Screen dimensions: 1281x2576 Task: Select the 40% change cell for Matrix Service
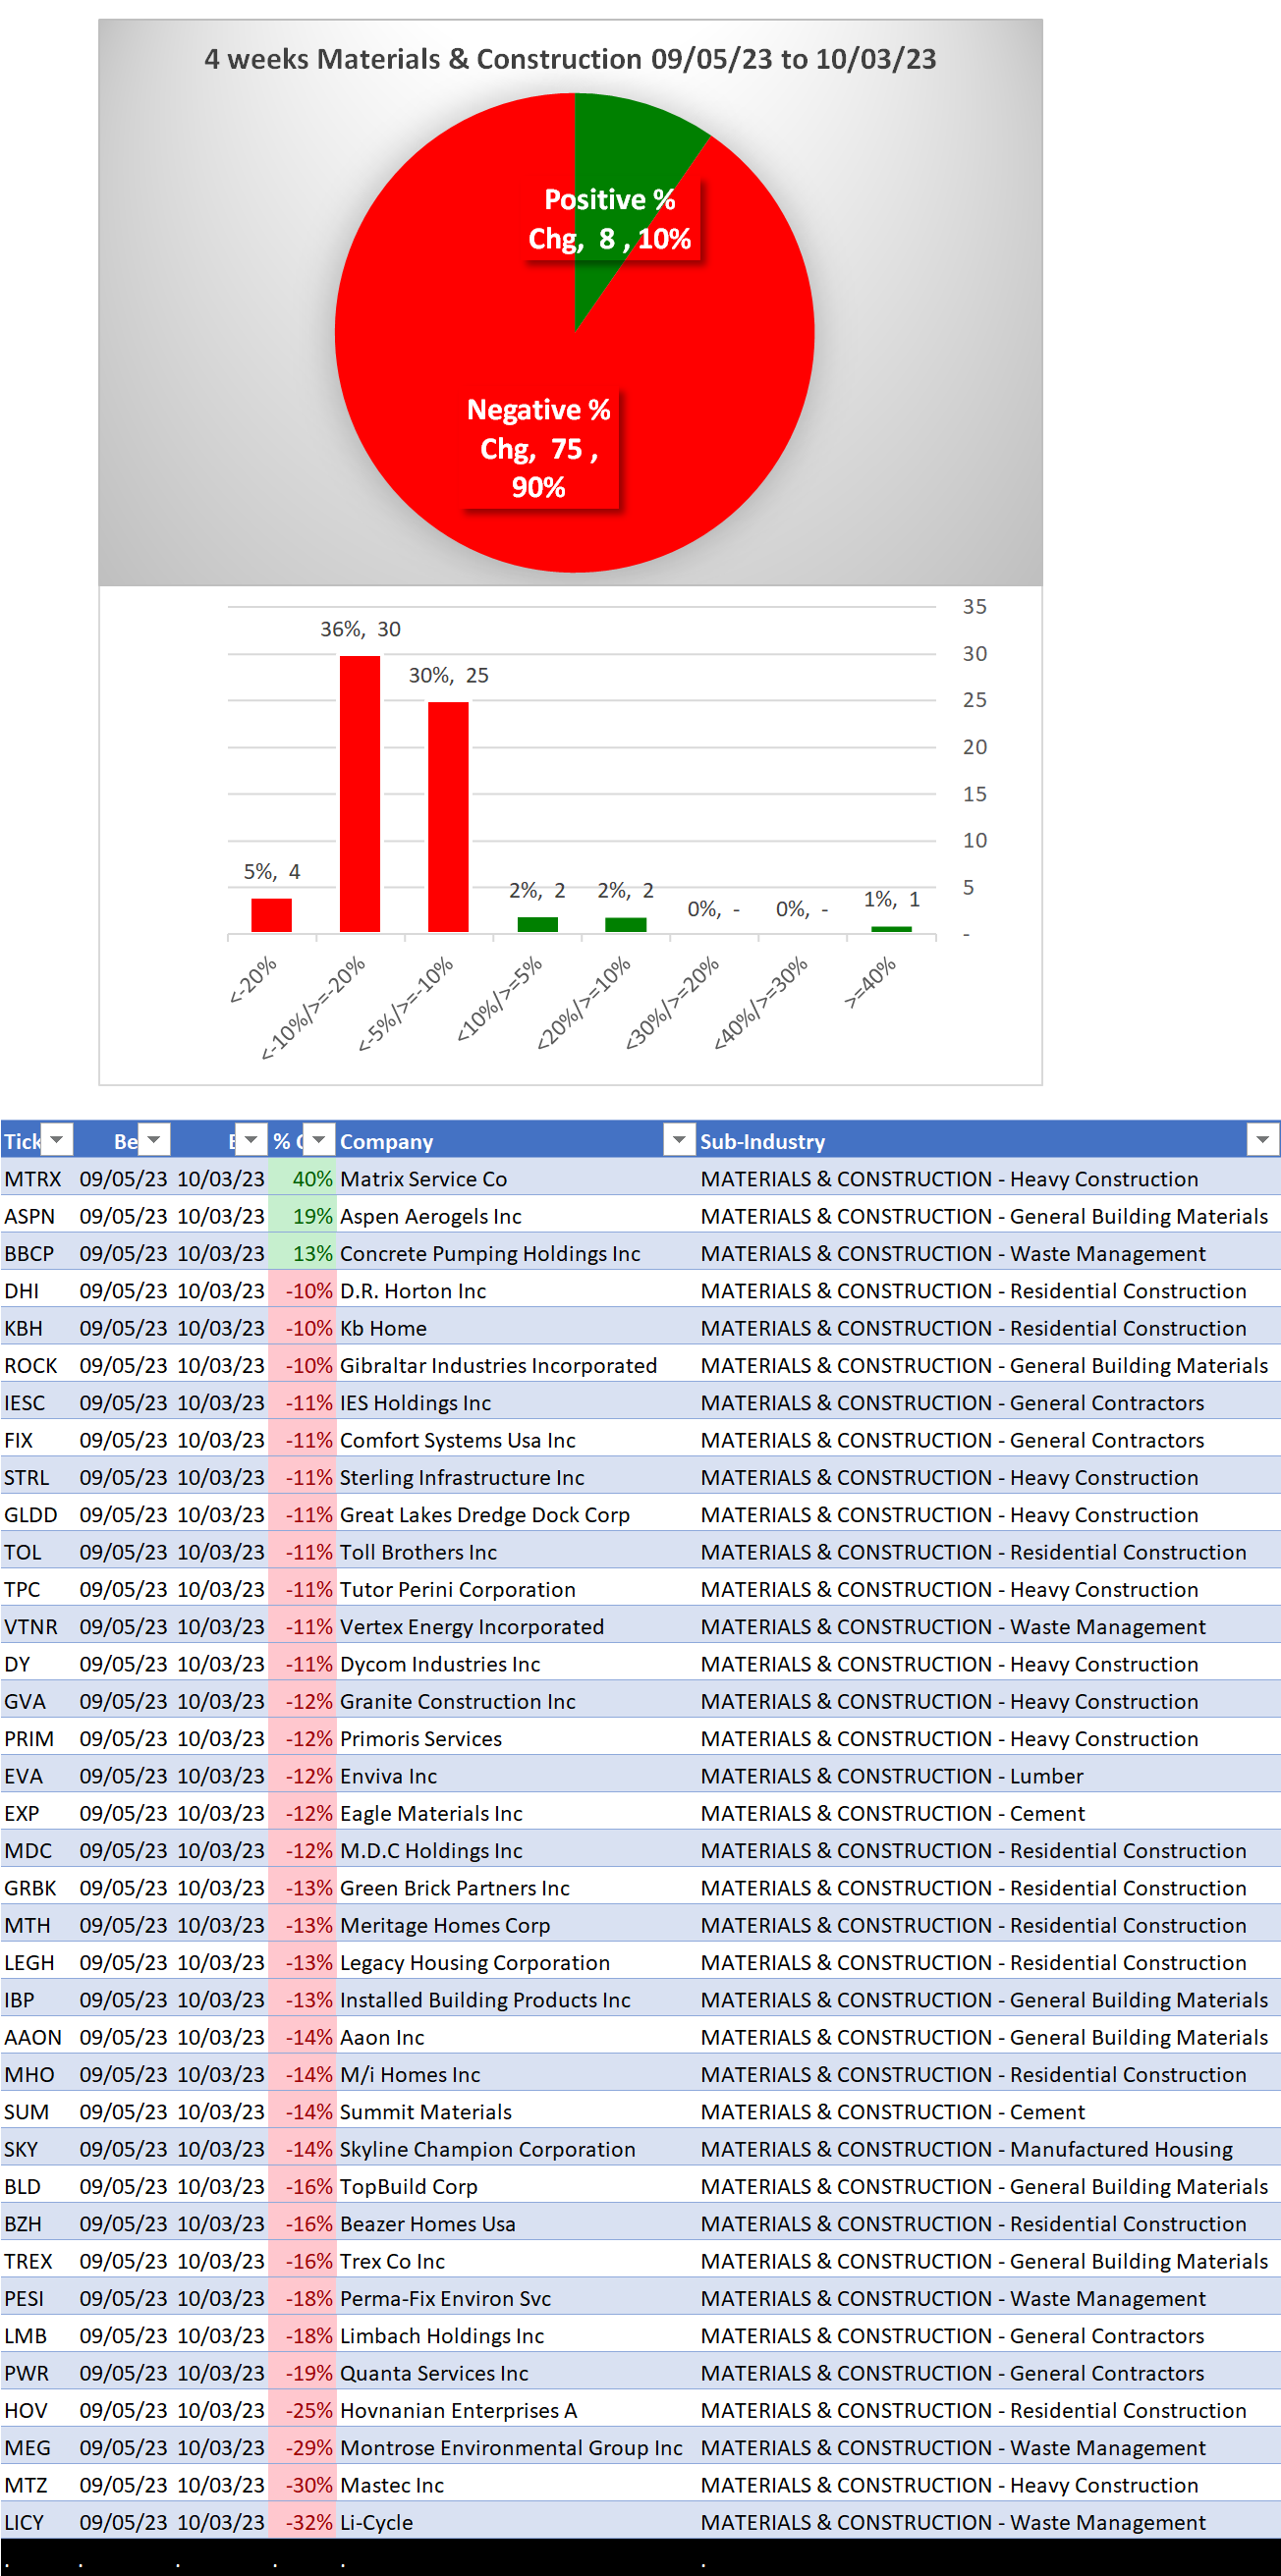coord(302,1178)
